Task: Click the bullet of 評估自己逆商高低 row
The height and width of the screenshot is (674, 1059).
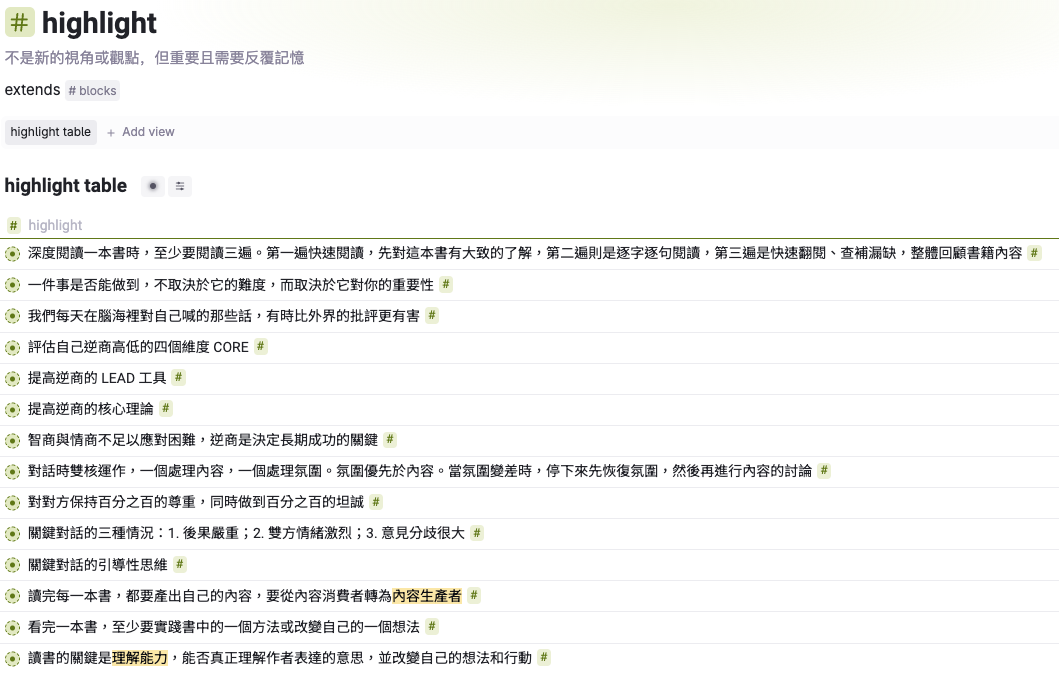Action: [x=12, y=348]
